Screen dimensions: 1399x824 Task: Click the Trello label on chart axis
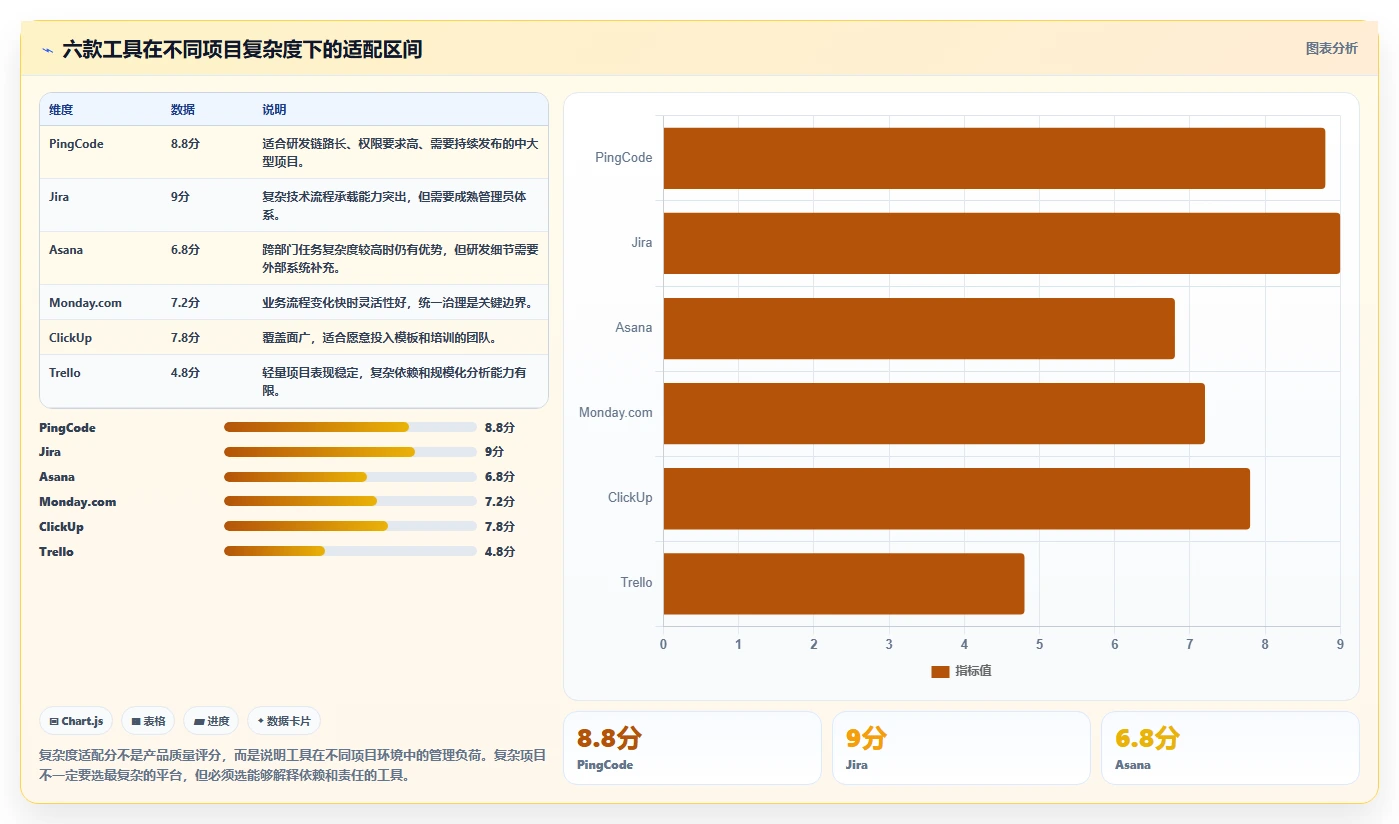(x=636, y=583)
